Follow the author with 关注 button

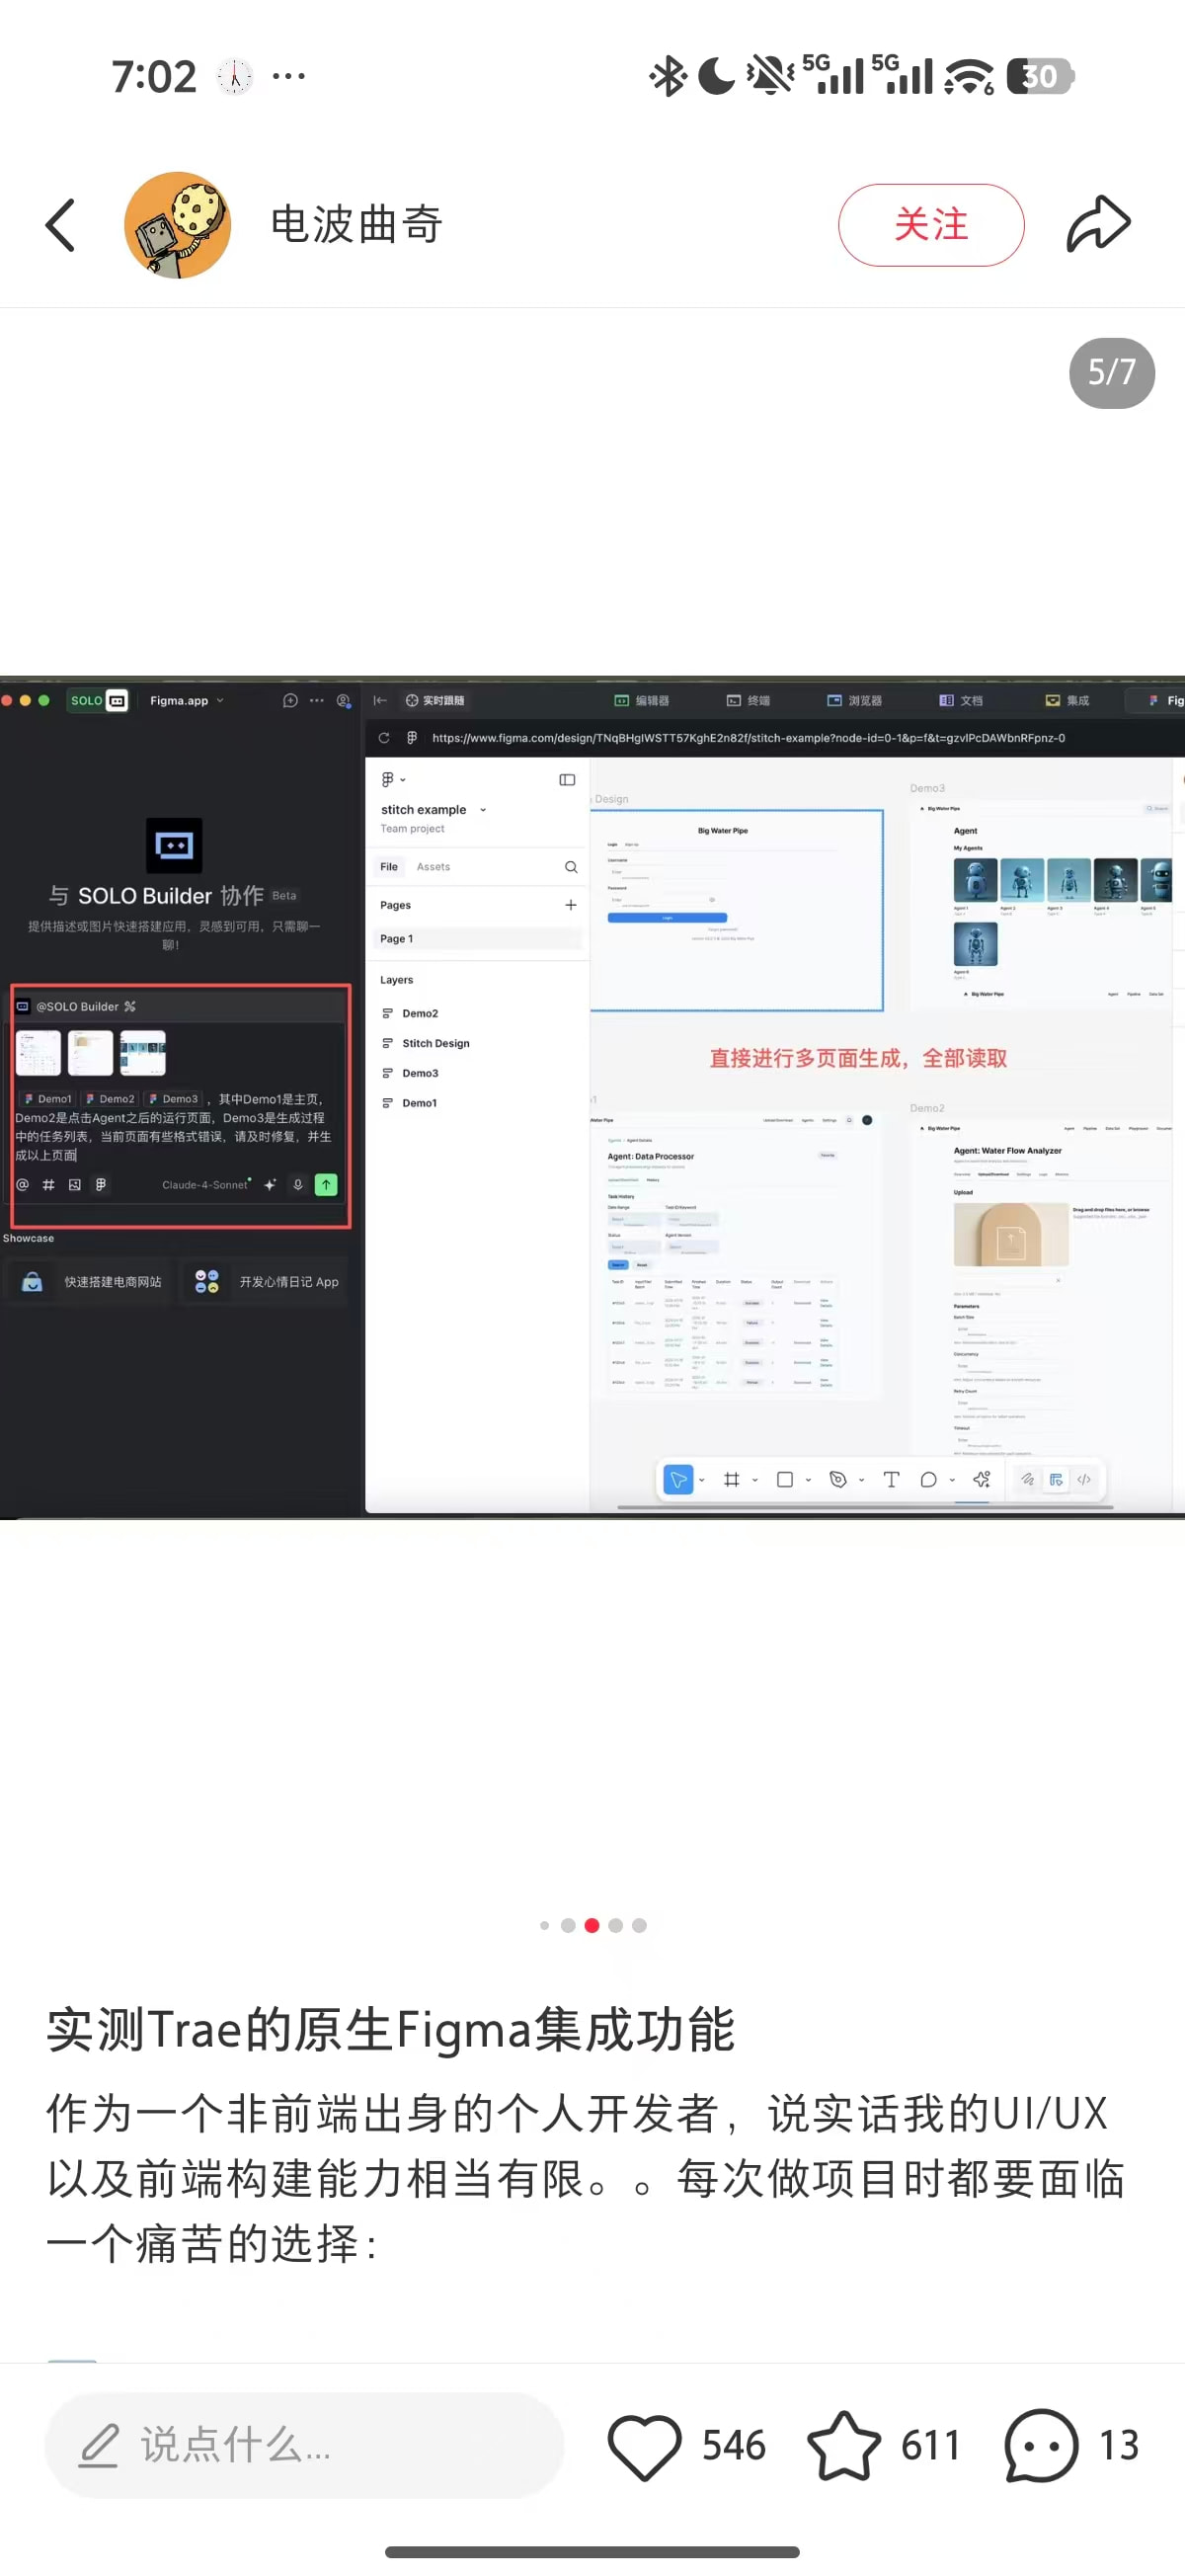pos(930,225)
